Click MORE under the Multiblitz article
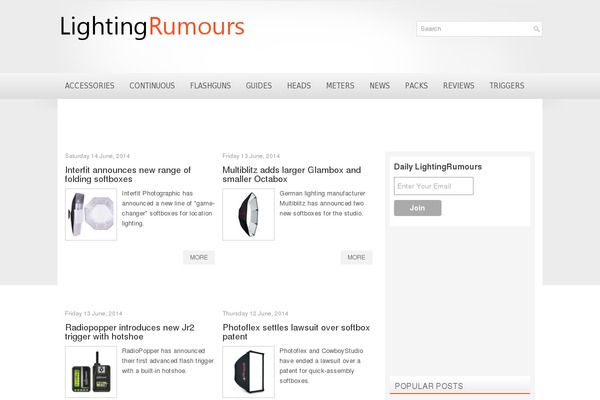The width and height of the screenshot is (600, 400). pyautogui.click(x=356, y=257)
